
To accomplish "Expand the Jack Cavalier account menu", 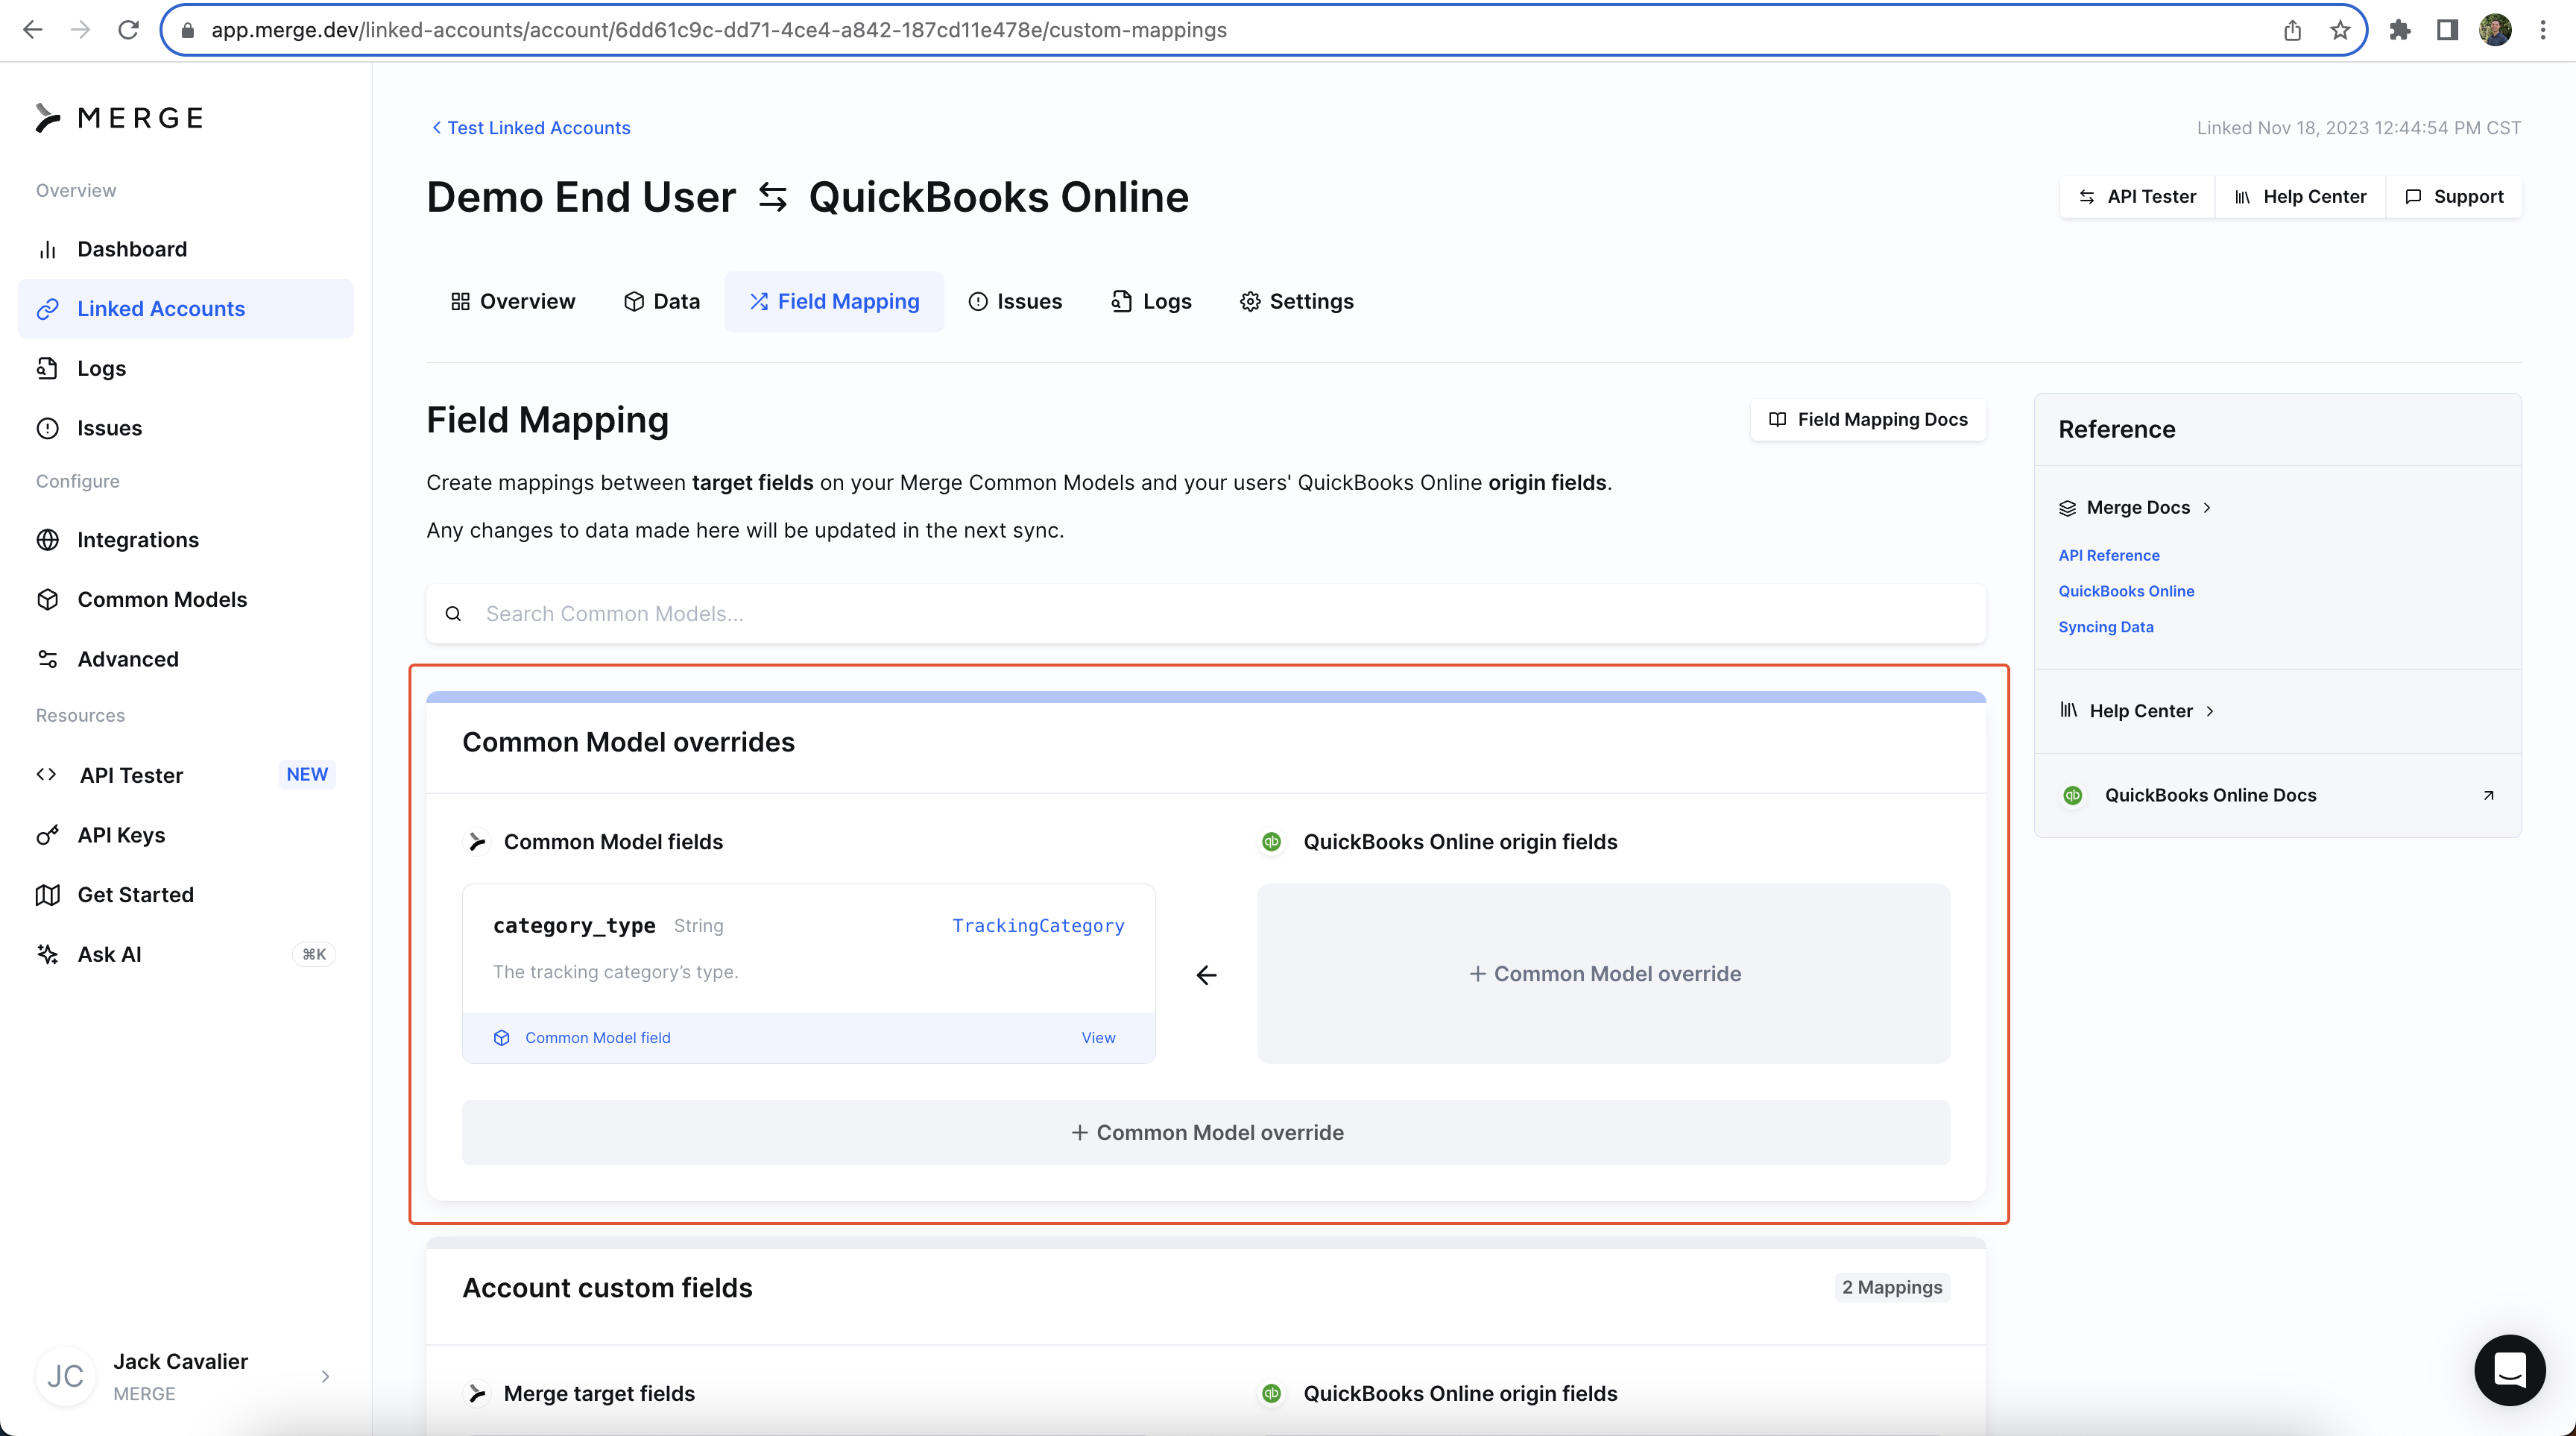I will click(325, 1376).
